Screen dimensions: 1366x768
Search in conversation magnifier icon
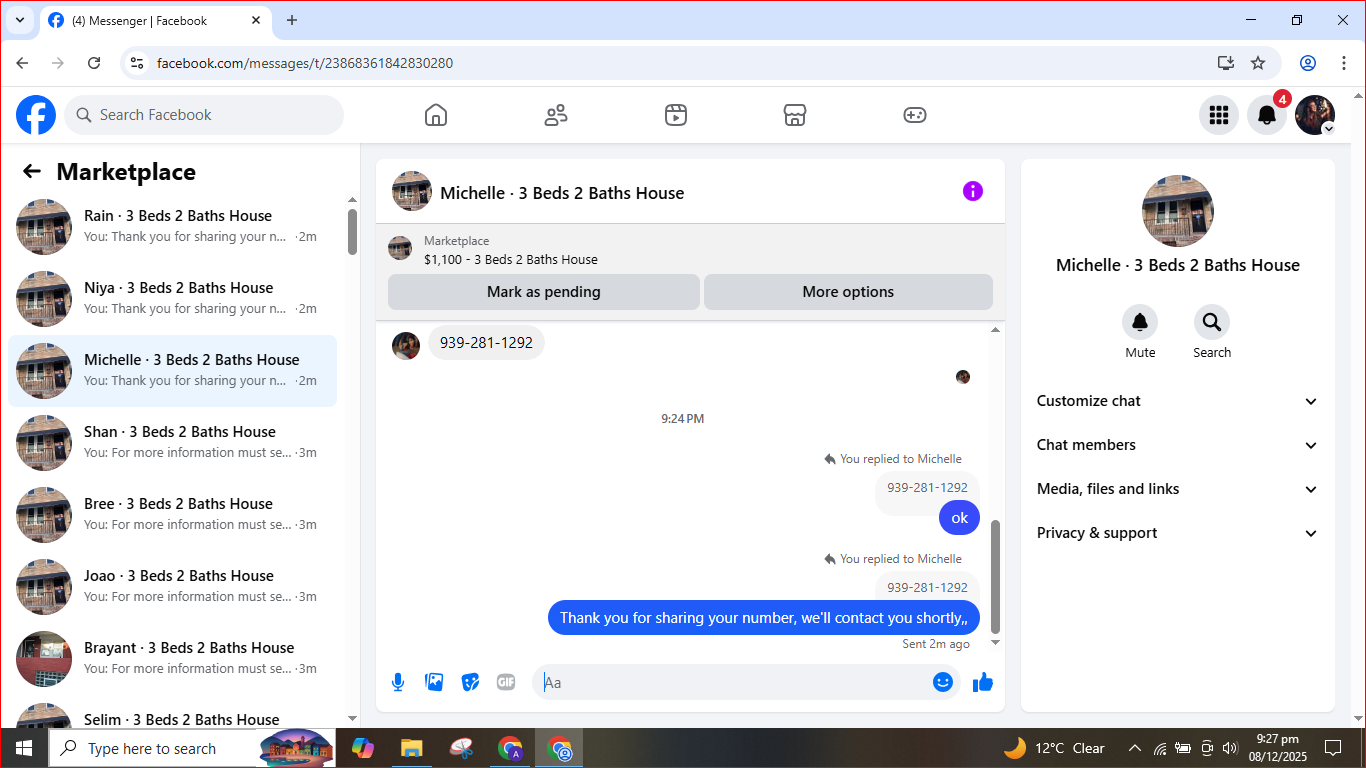1212,322
